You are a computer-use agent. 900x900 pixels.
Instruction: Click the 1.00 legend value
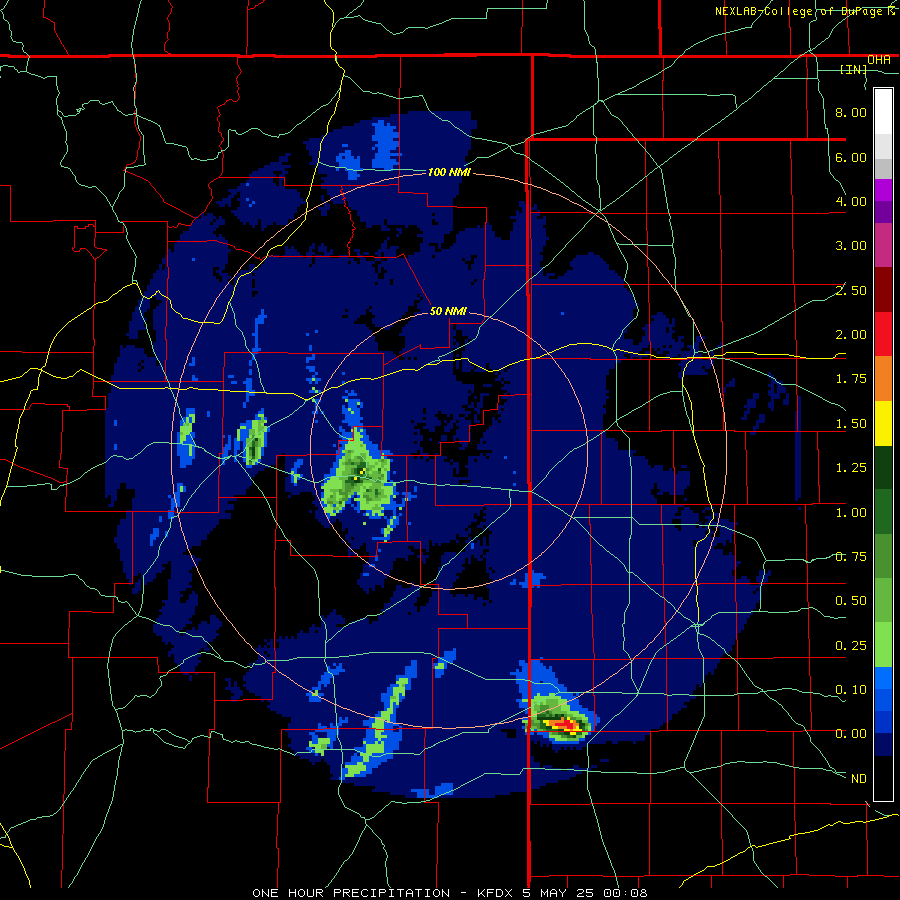pos(851,513)
